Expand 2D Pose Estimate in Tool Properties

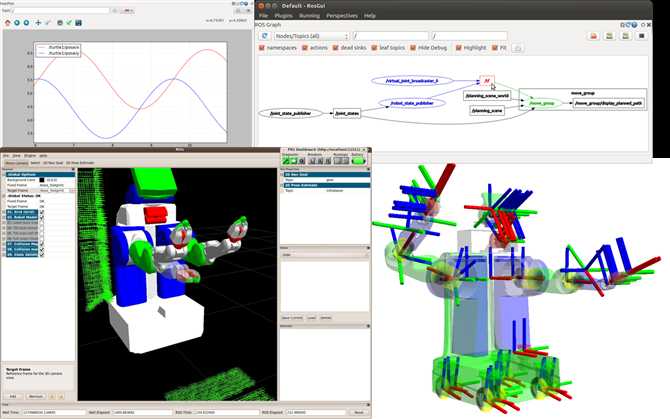(x=282, y=185)
